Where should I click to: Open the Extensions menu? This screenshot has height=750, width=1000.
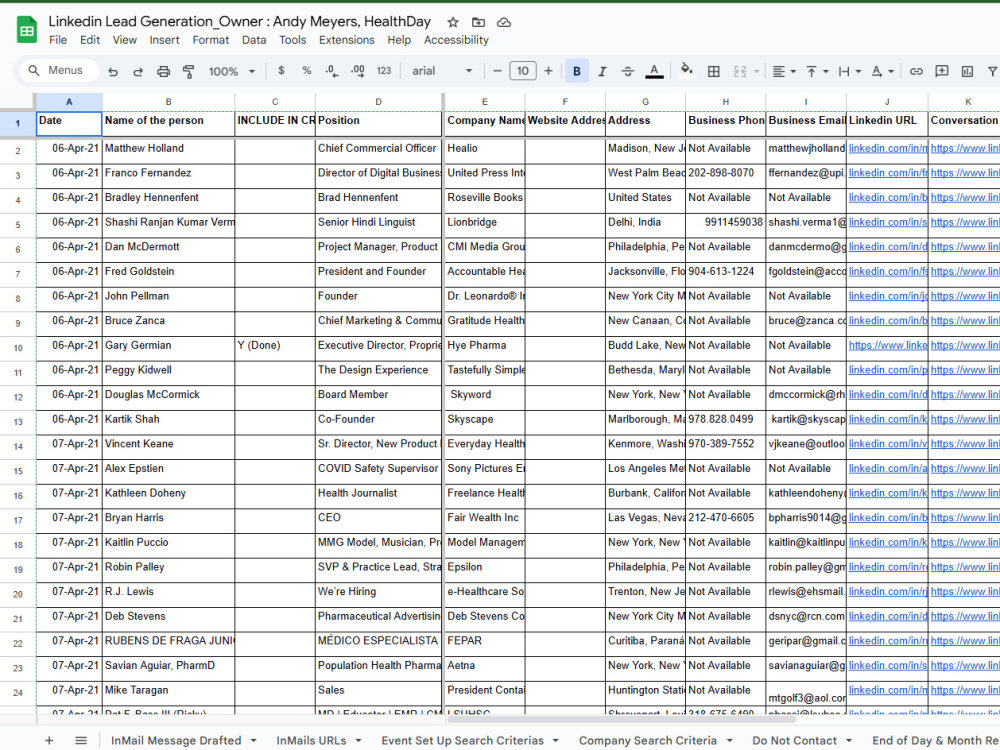point(347,40)
